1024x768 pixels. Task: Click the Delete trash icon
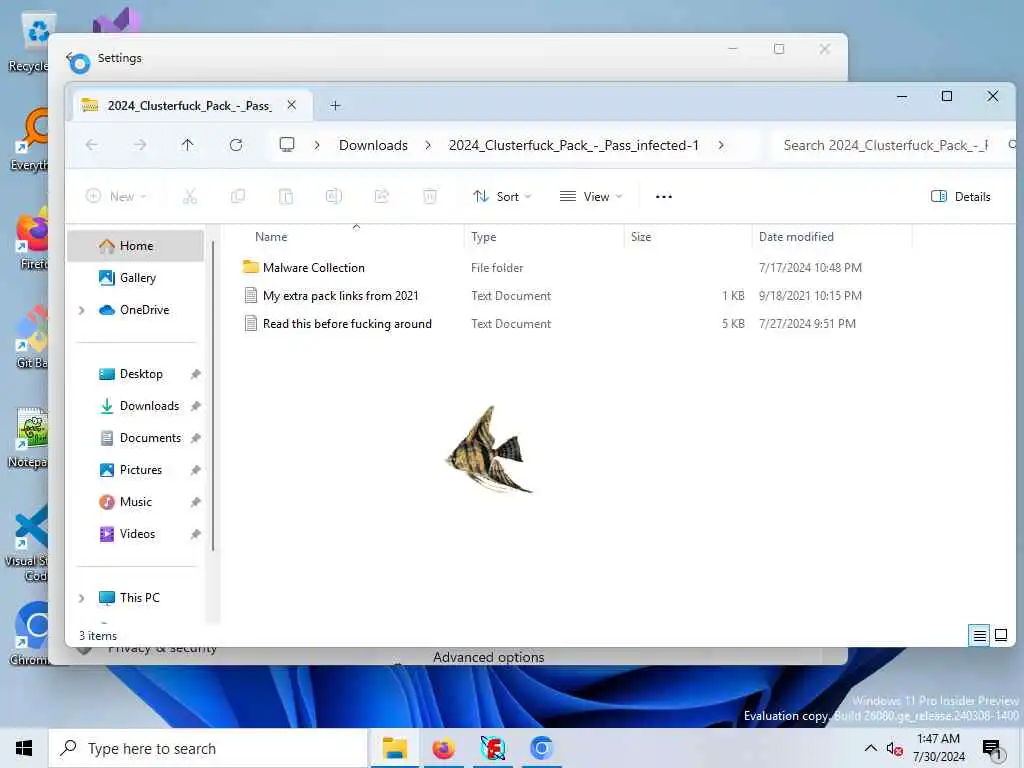click(430, 197)
